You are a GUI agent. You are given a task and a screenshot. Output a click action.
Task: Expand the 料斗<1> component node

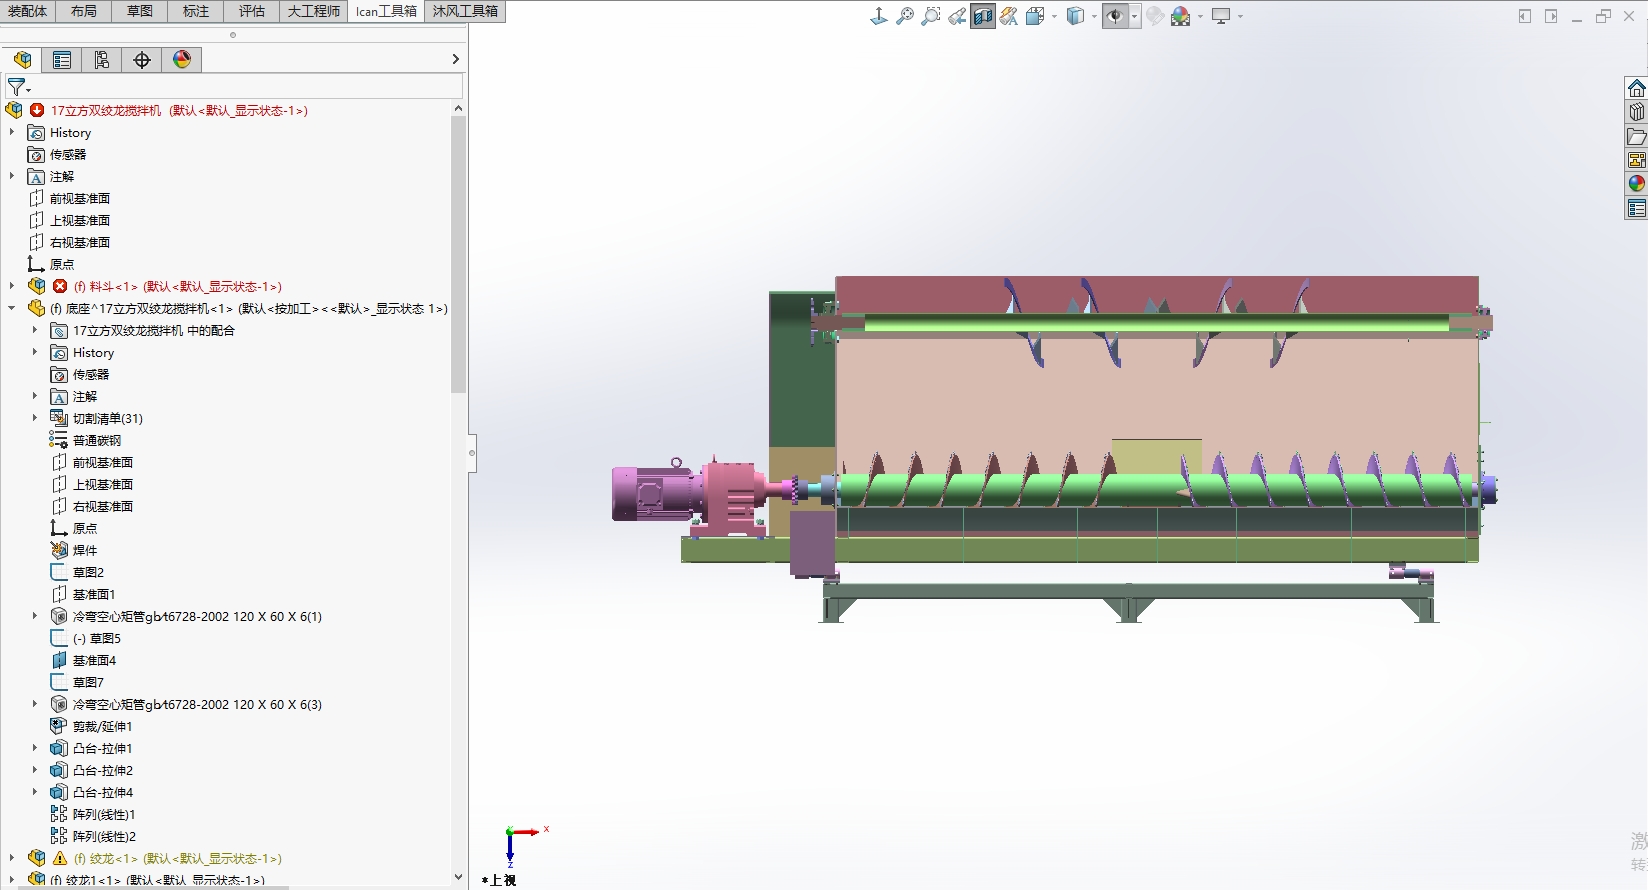coord(12,286)
